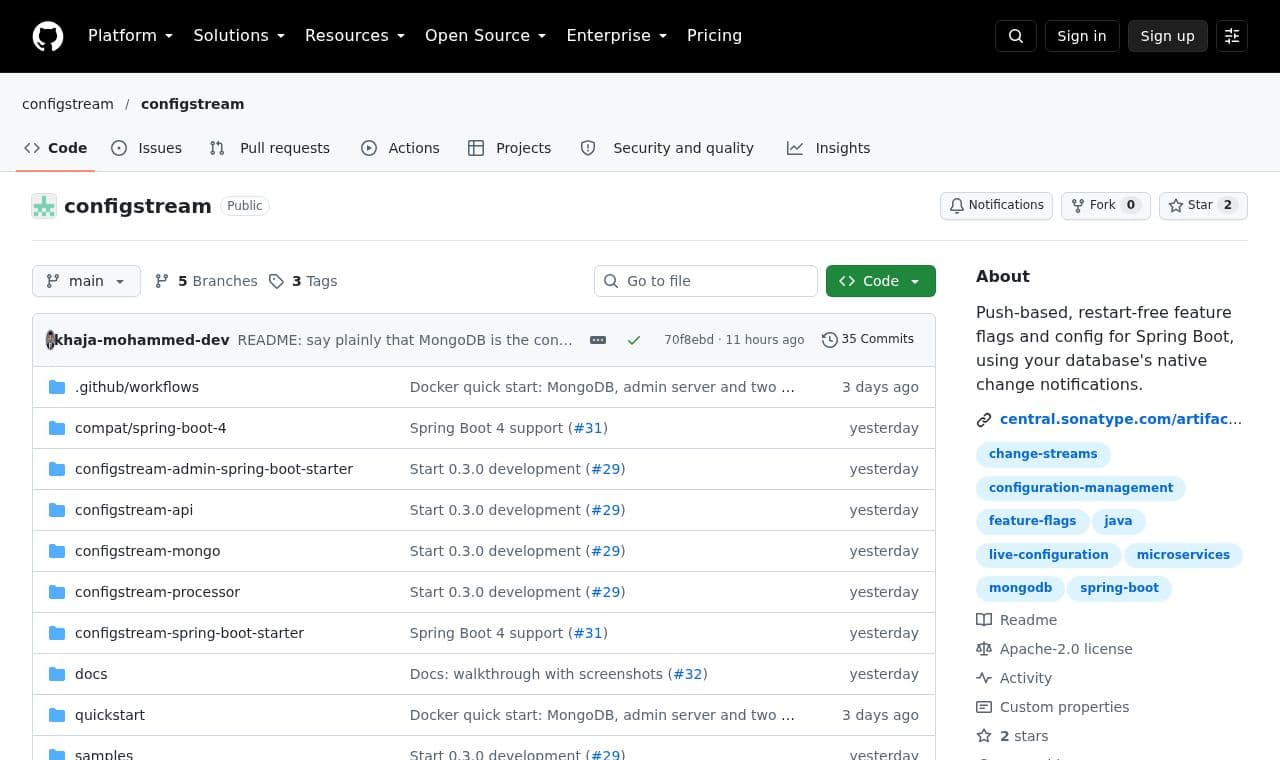Open the .github/workflows folder
1280x760 pixels.
point(137,387)
